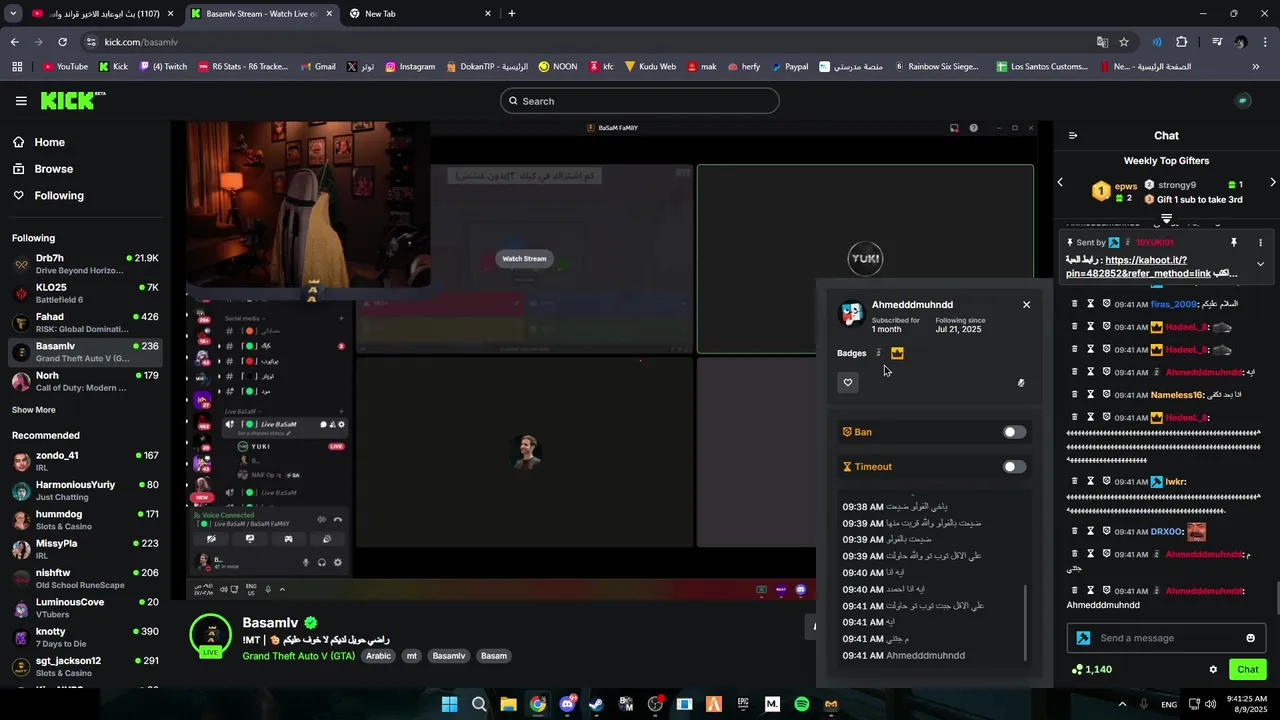1280x720 pixels.
Task: Click the mt tag under stream title
Action: [411, 656]
